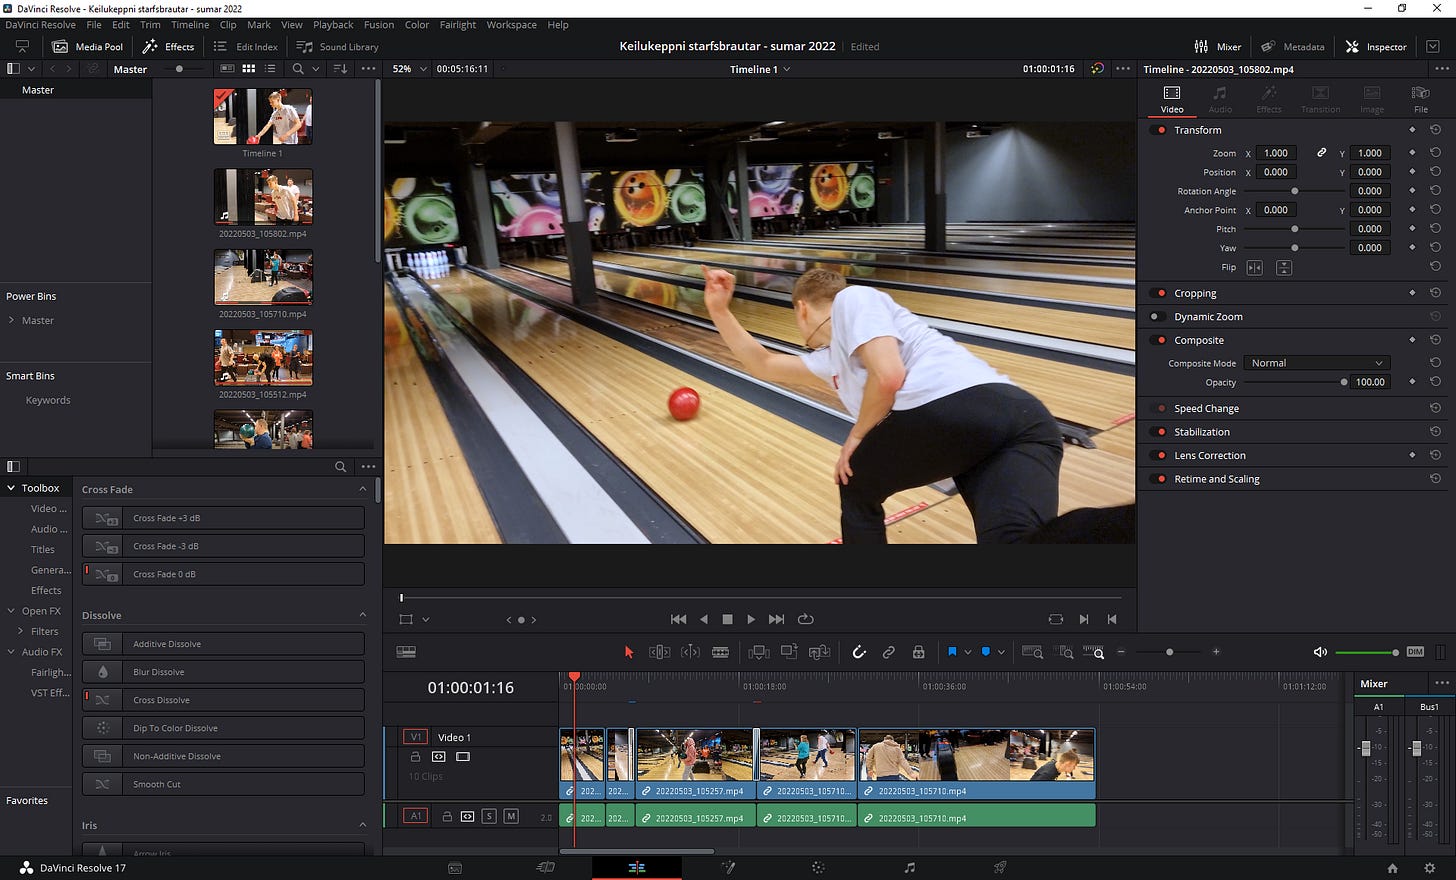Open project settings gear icon

click(x=1429, y=867)
